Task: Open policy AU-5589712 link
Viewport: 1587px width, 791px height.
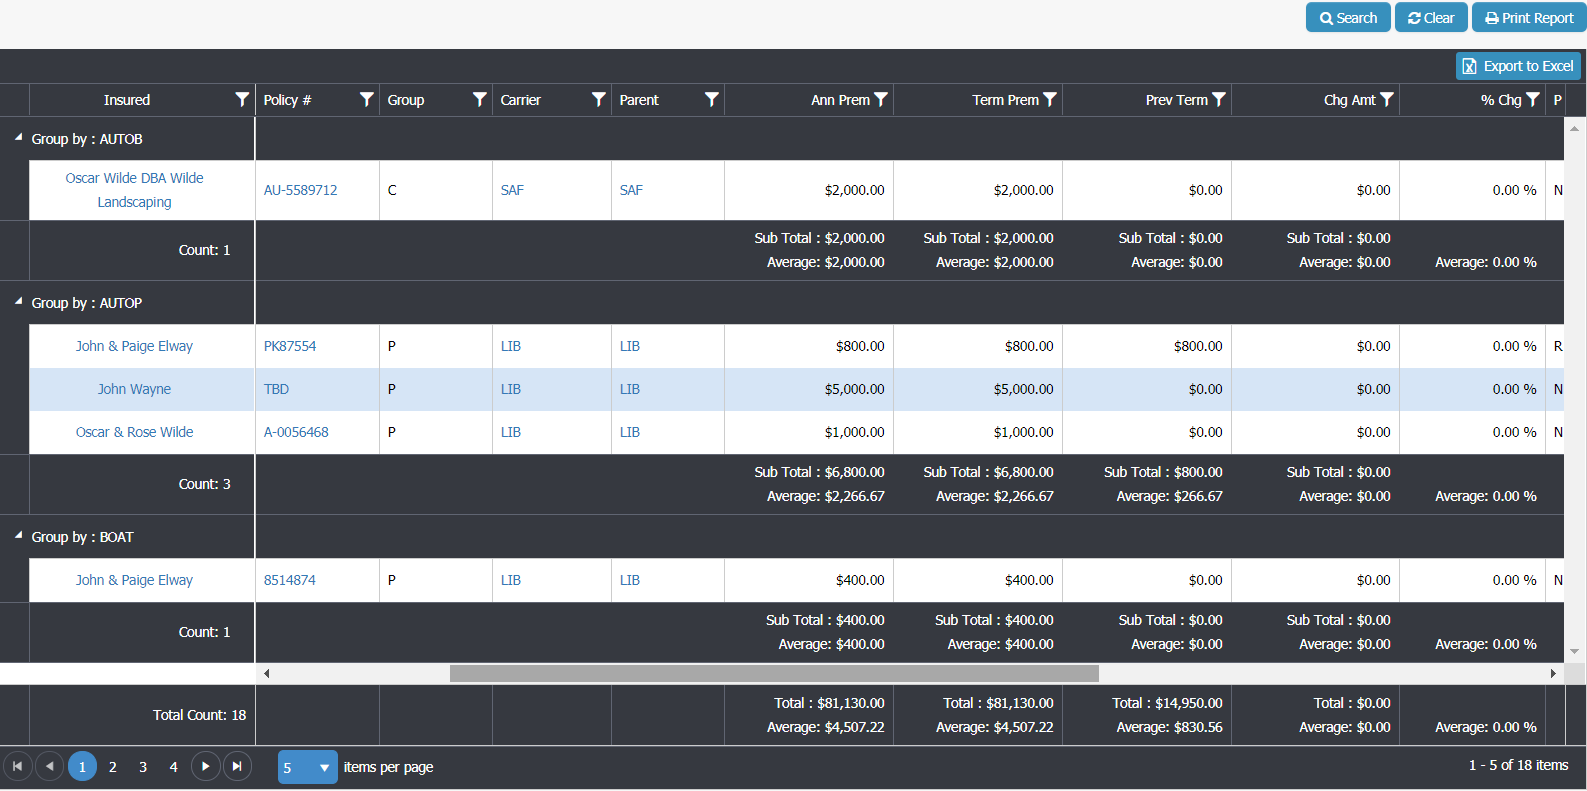Action: pyautogui.click(x=300, y=190)
